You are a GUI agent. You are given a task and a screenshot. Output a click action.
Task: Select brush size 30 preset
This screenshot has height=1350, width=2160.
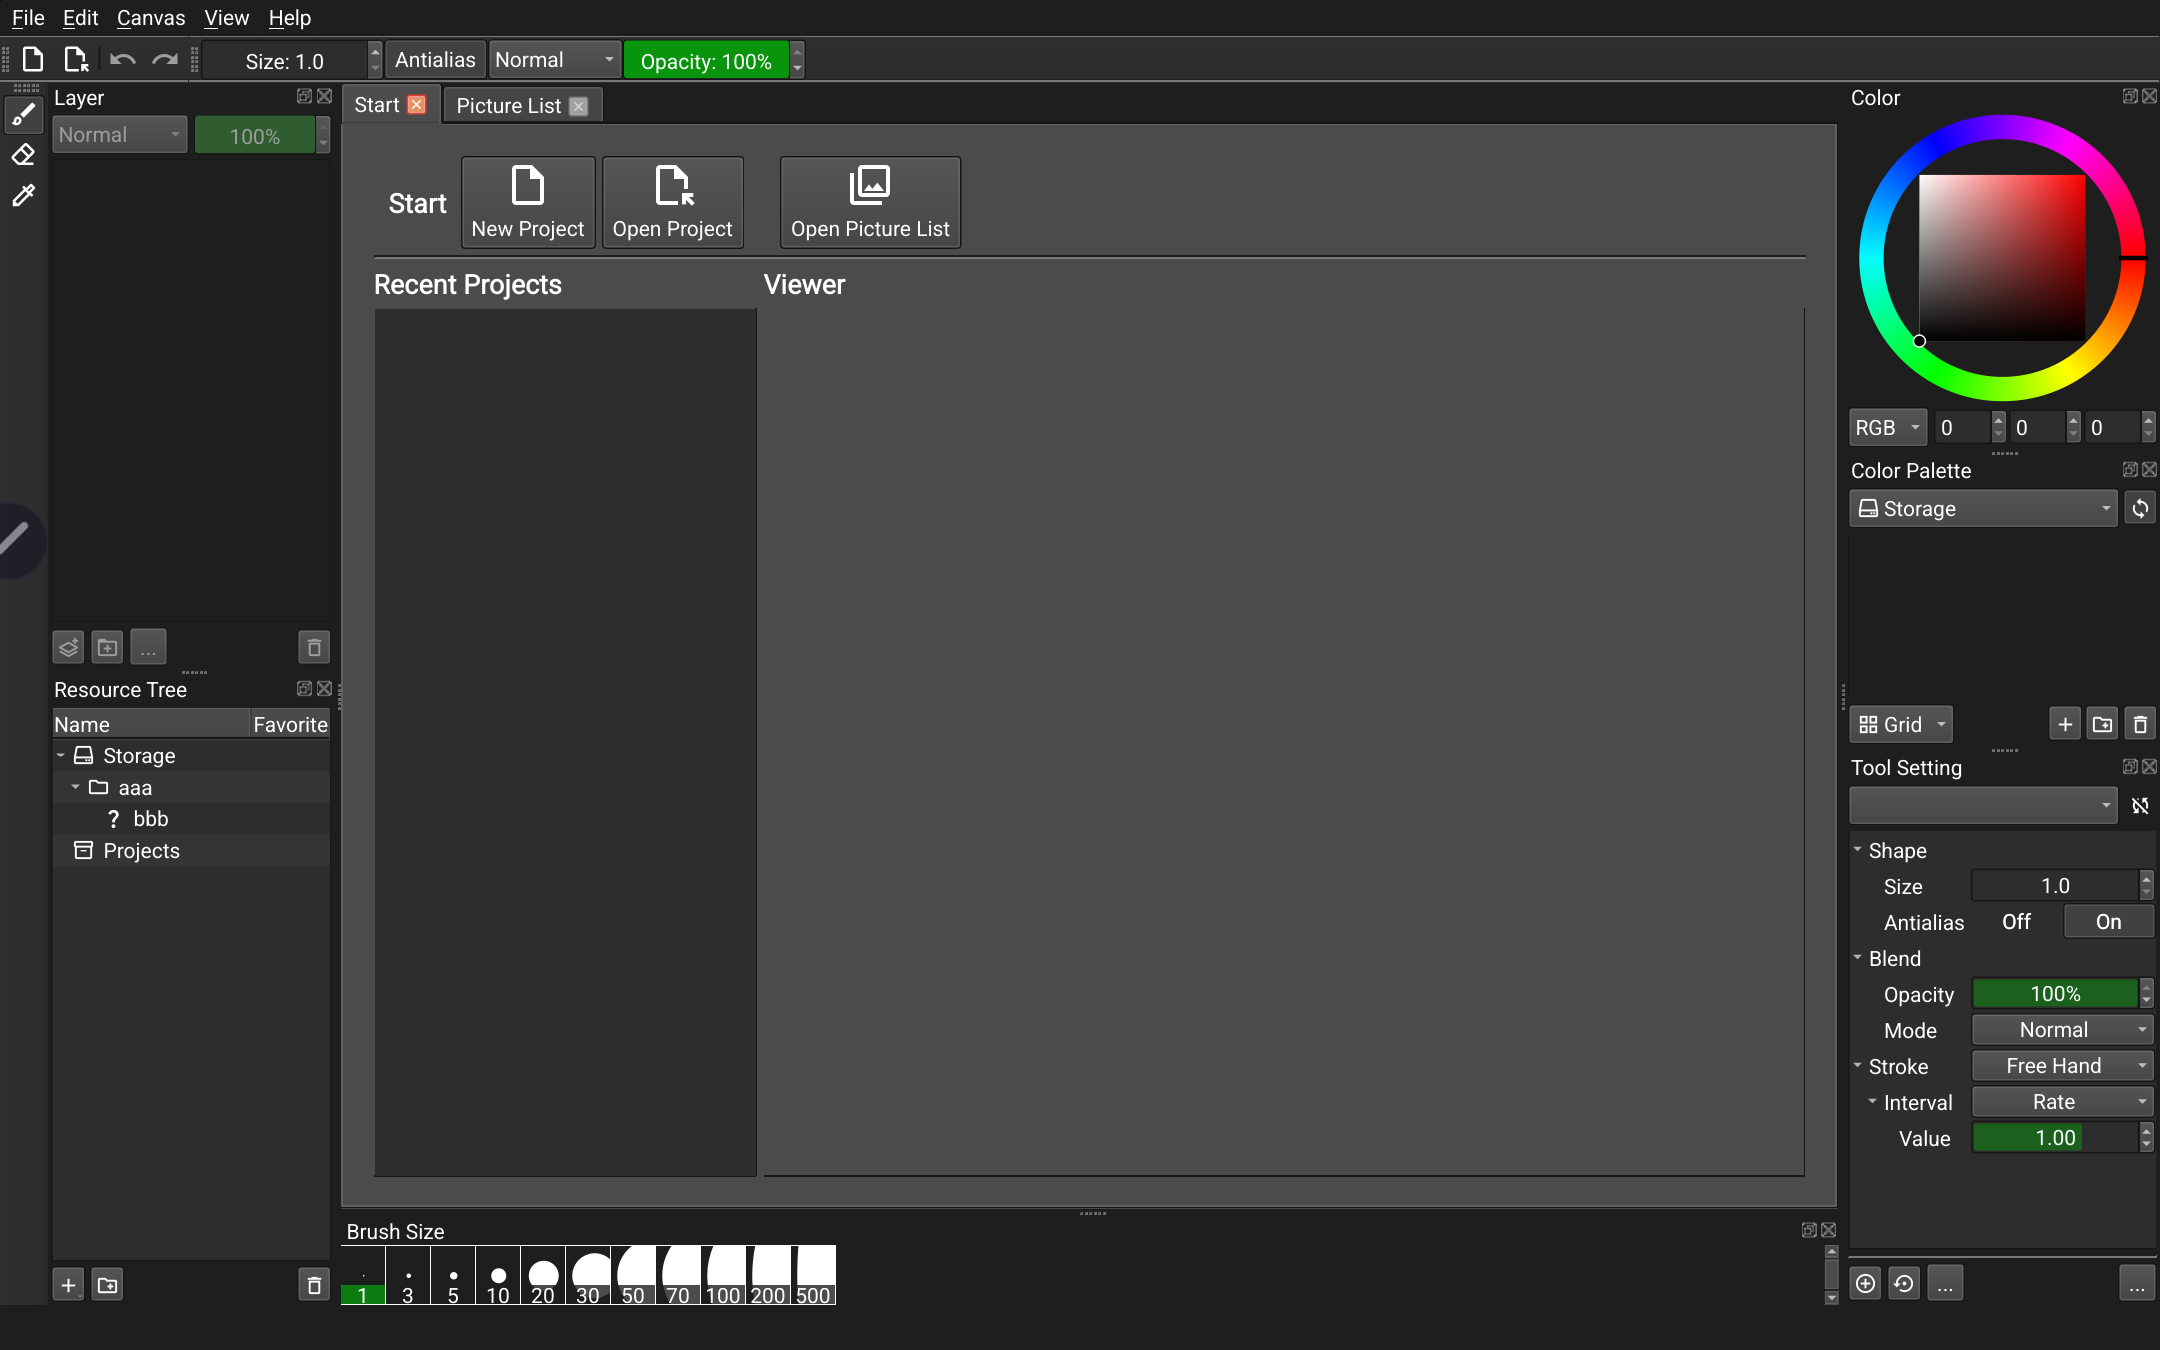[x=588, y=1277]
